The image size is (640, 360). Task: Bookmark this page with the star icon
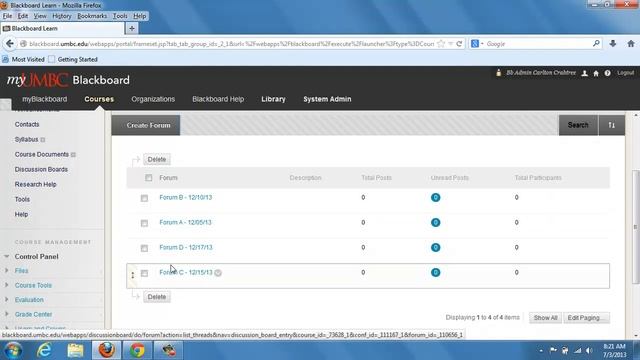pyautogui.click(x=441, y=44)
